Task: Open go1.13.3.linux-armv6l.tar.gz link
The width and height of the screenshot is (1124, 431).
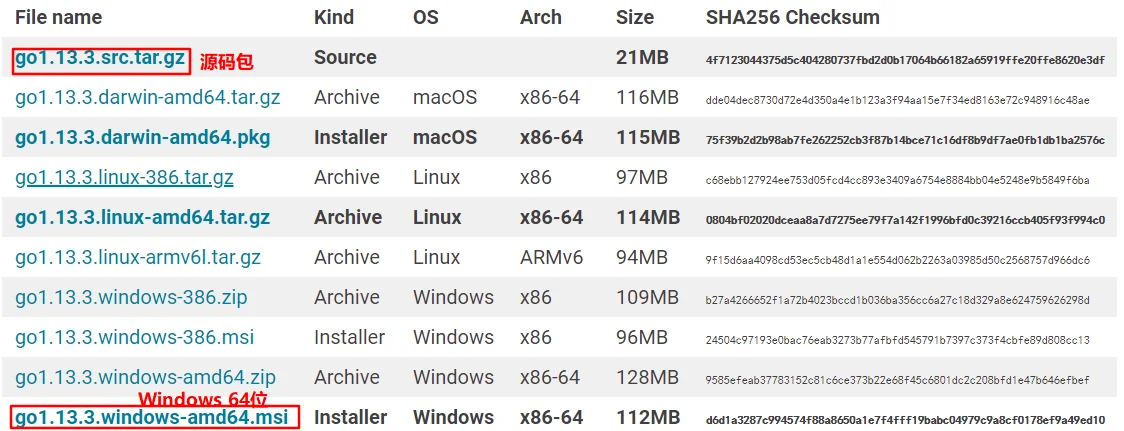Action: [x=138, y=257]
